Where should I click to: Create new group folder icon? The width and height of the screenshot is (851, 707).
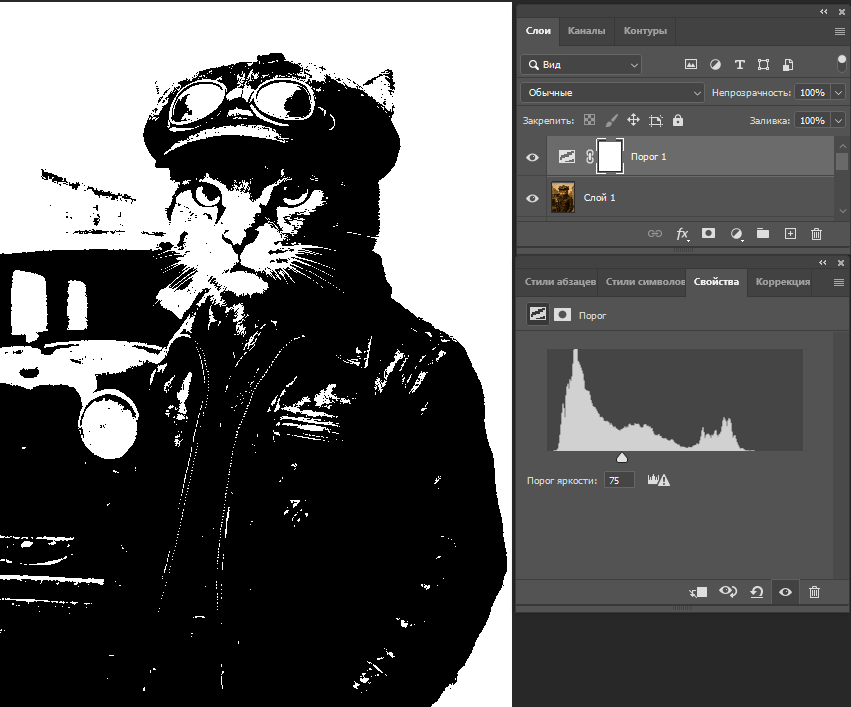(763, 233)
